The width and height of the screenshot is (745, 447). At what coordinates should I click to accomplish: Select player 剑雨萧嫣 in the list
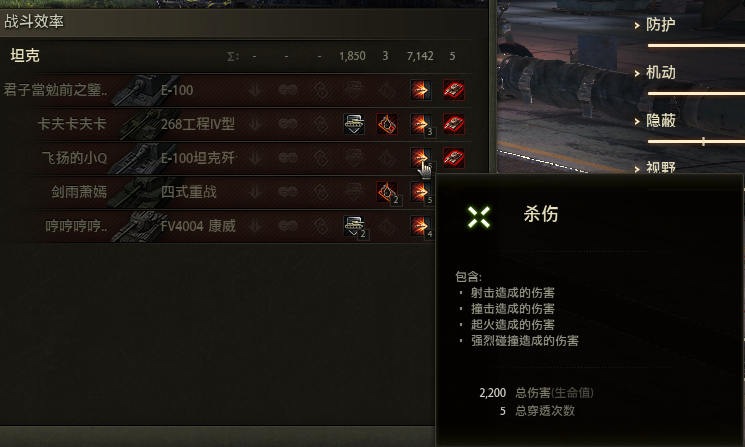[79, 192]
